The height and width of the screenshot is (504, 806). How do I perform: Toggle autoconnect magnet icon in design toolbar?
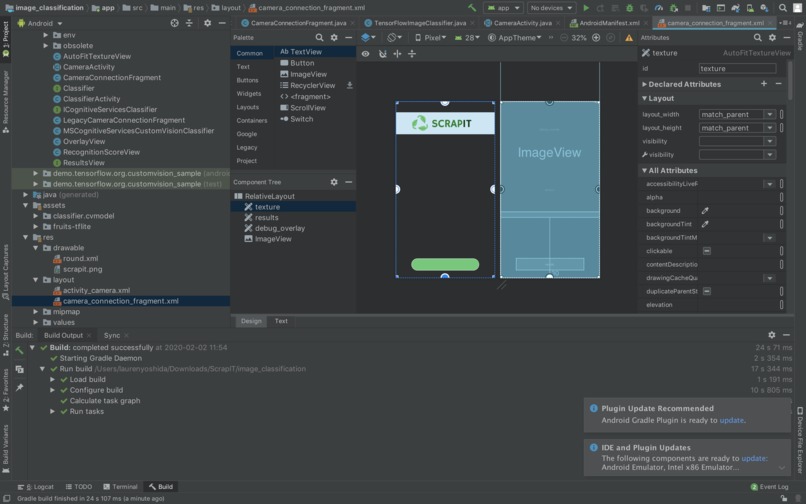[x=382, y=53]
